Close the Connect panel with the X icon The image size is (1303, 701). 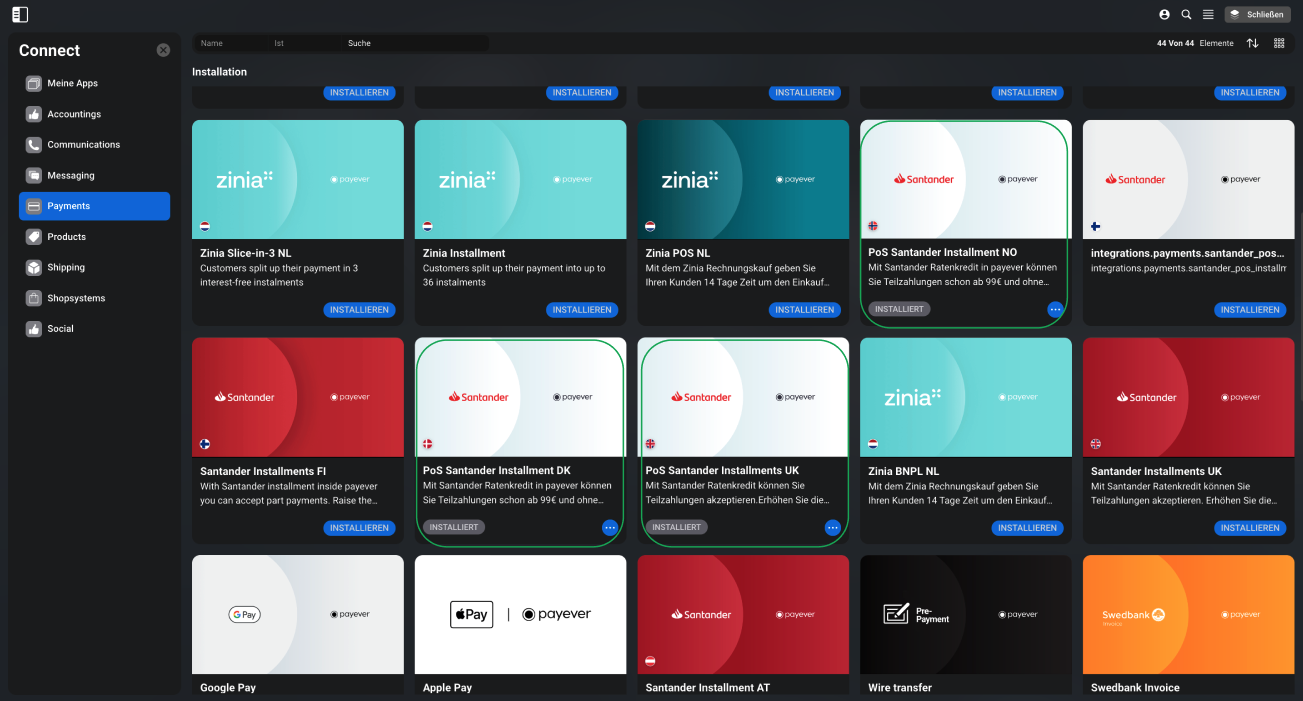163,50
